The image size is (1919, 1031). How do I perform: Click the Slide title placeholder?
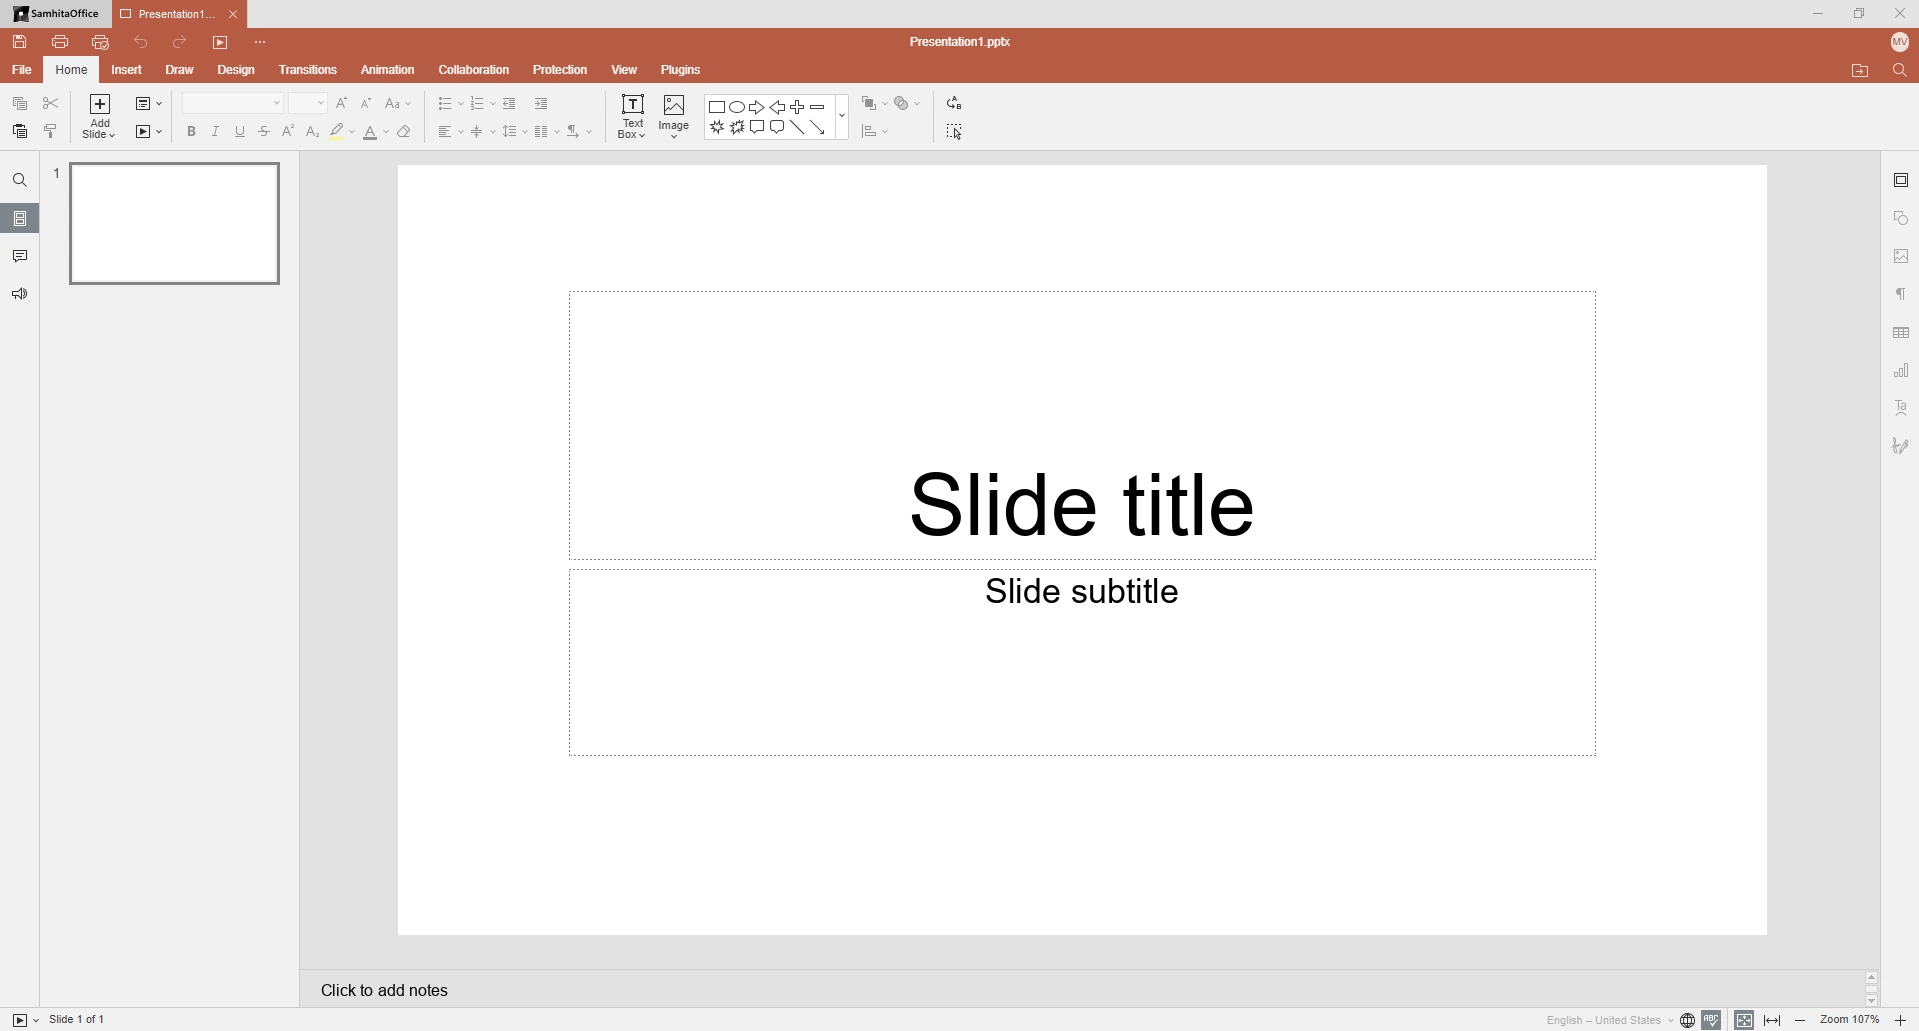click(1082, 425)
